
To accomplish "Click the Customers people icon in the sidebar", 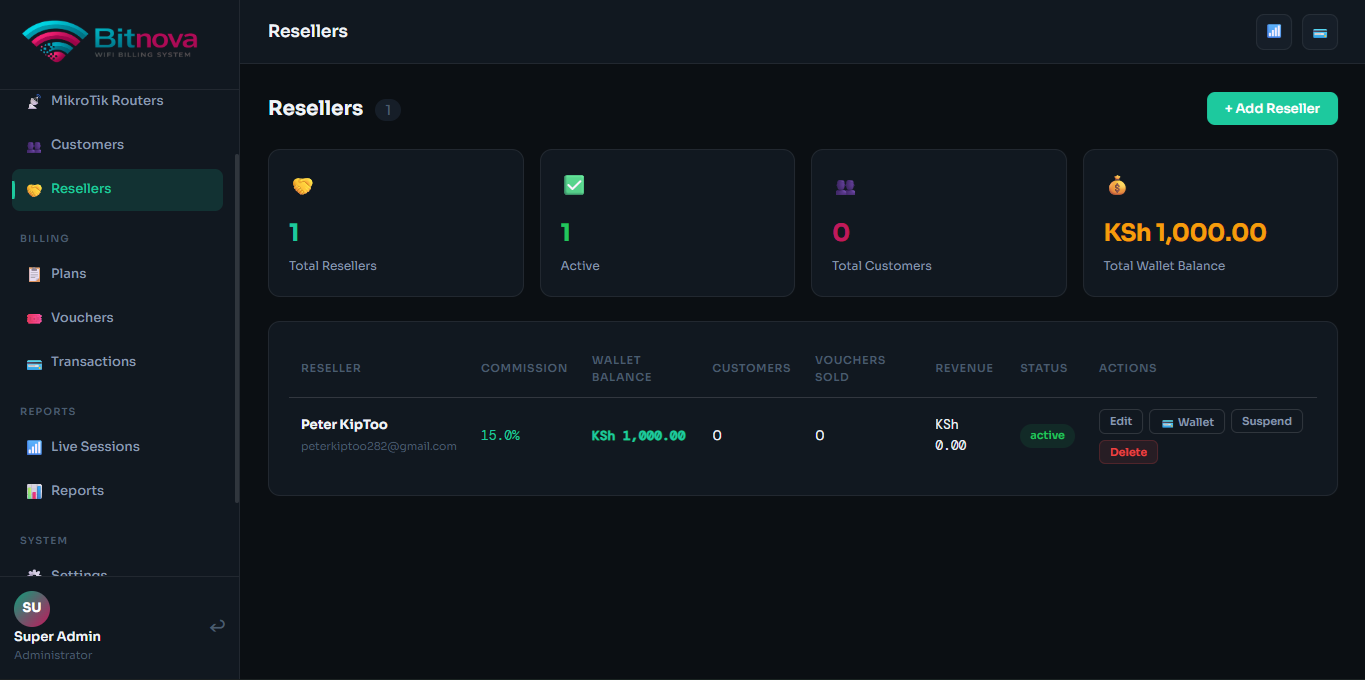I will tap(34, 145).
